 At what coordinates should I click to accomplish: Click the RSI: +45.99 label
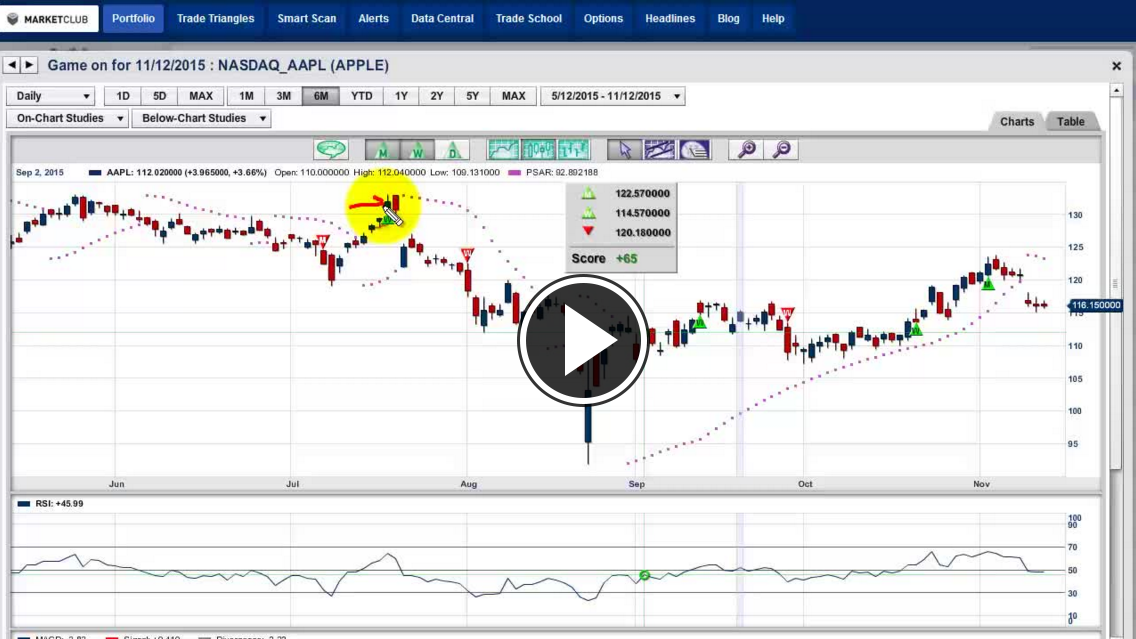coord(59,504)
